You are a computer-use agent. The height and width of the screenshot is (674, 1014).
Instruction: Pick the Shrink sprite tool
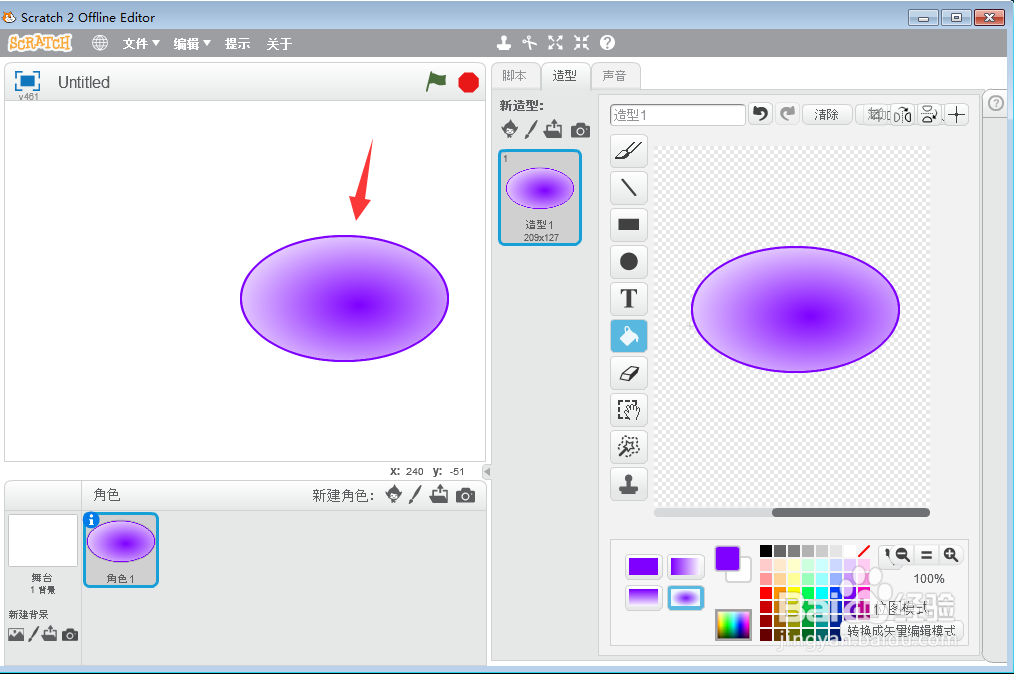click(x=581, y=43)
